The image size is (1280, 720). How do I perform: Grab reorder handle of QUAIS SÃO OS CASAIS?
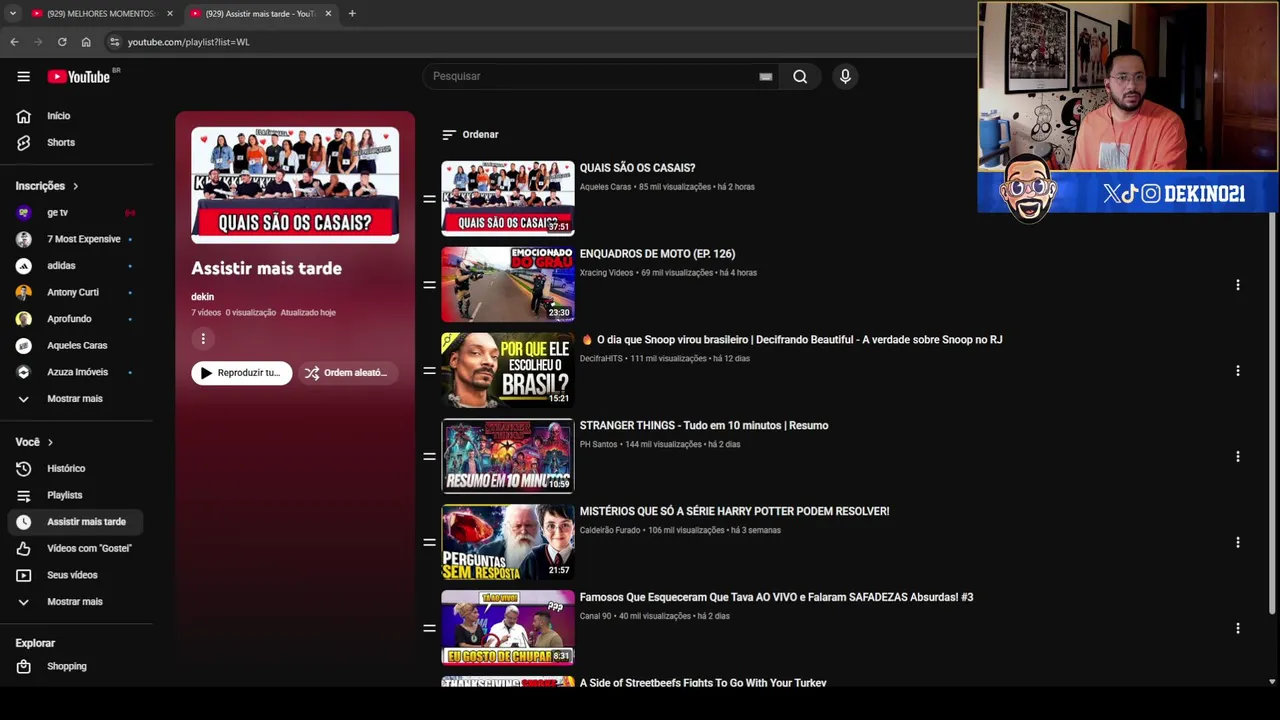click(429, 199)
